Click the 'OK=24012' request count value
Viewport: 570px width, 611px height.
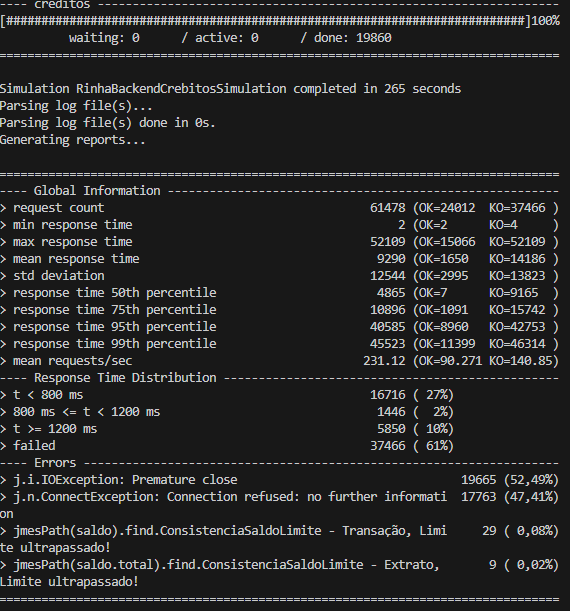pyautogui.click(x=447, y=208)
